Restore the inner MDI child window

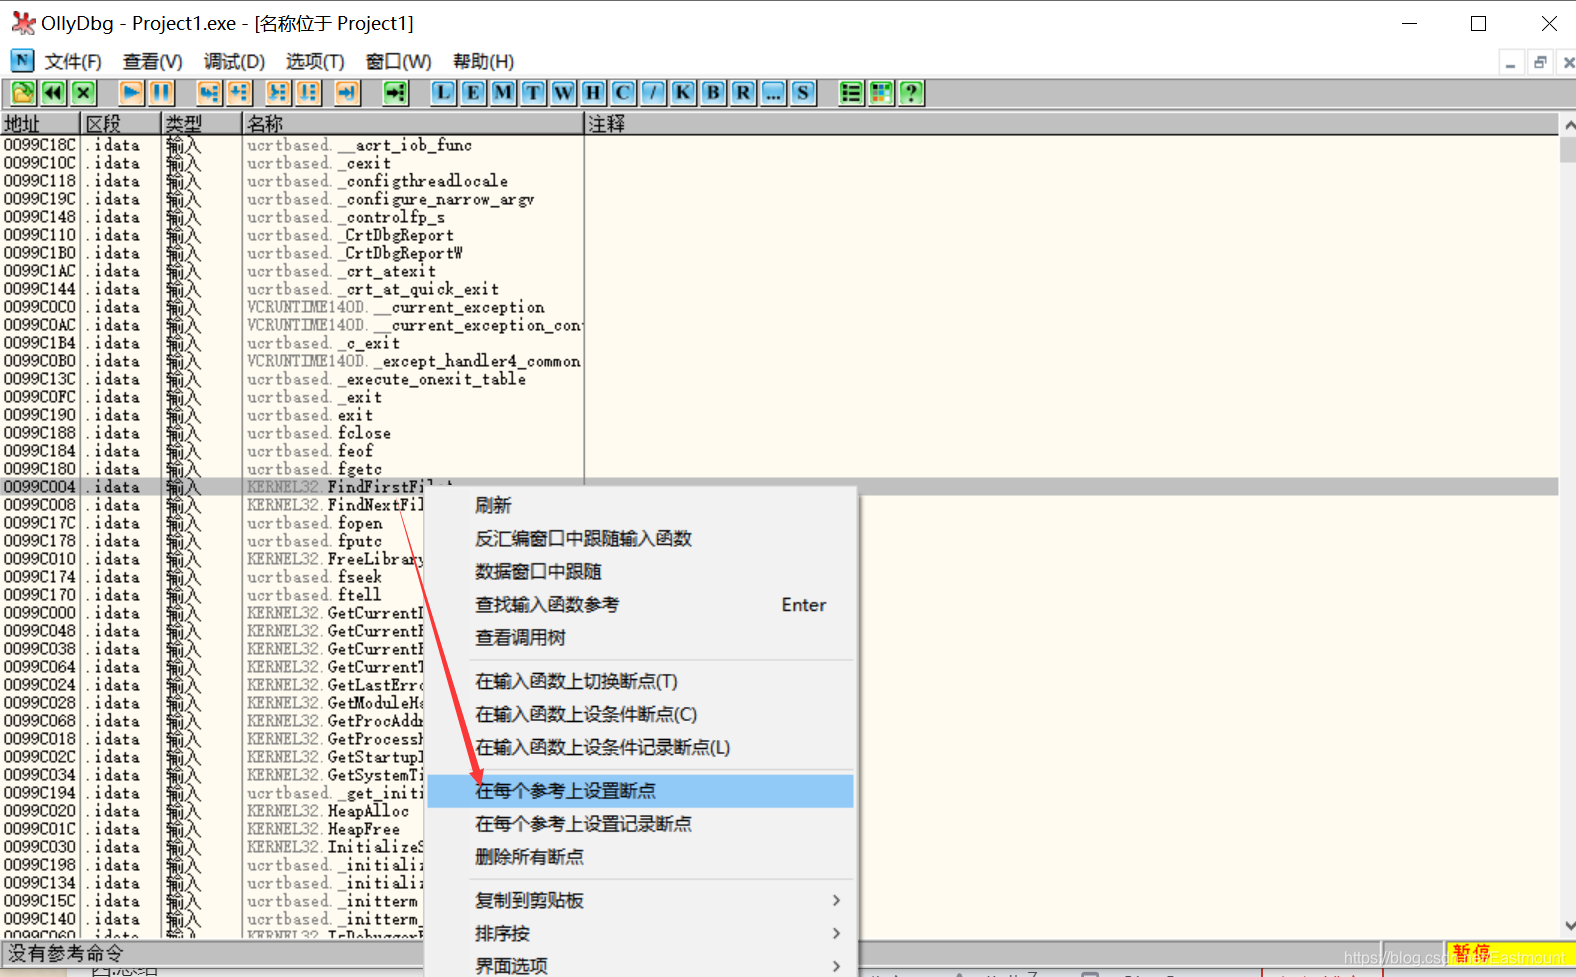1540,62
